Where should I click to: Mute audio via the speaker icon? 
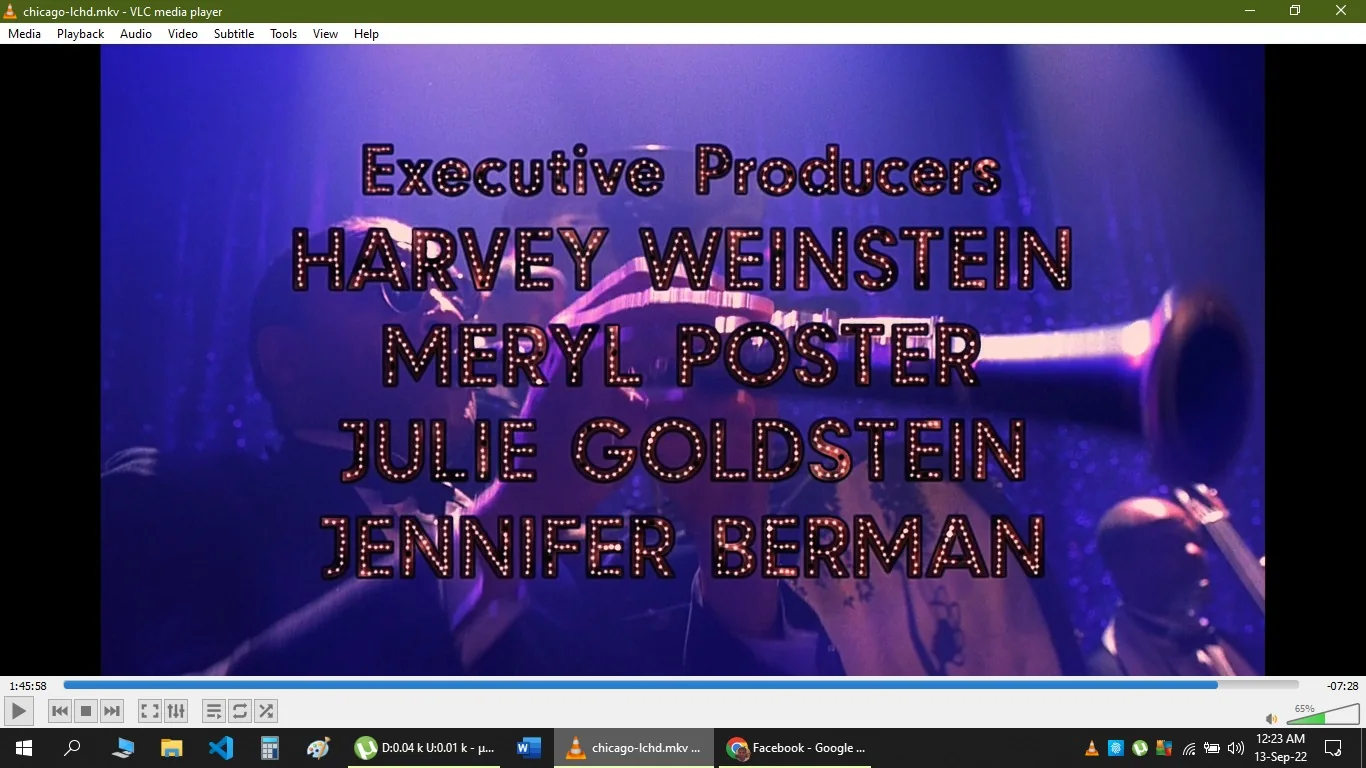[x=1271, y=718]
